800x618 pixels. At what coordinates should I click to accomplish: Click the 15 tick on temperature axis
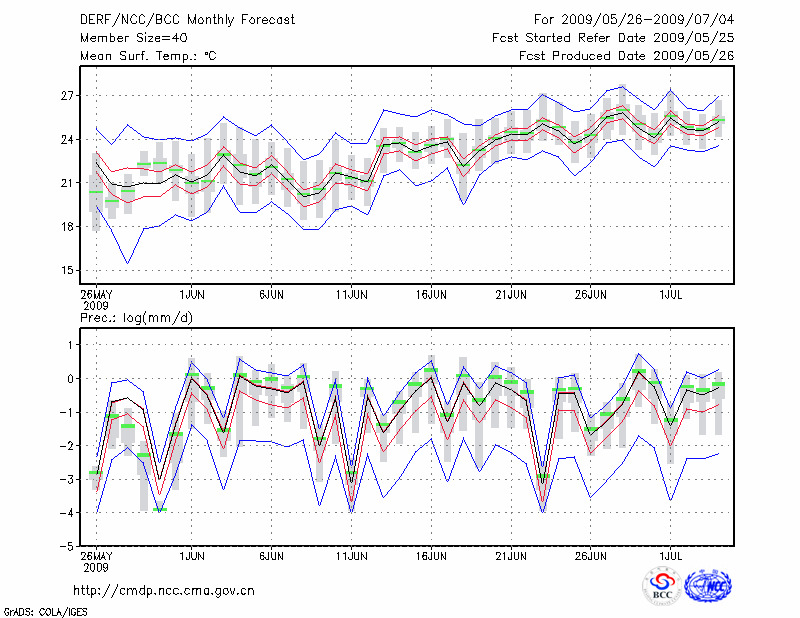(x=68, y=270)
